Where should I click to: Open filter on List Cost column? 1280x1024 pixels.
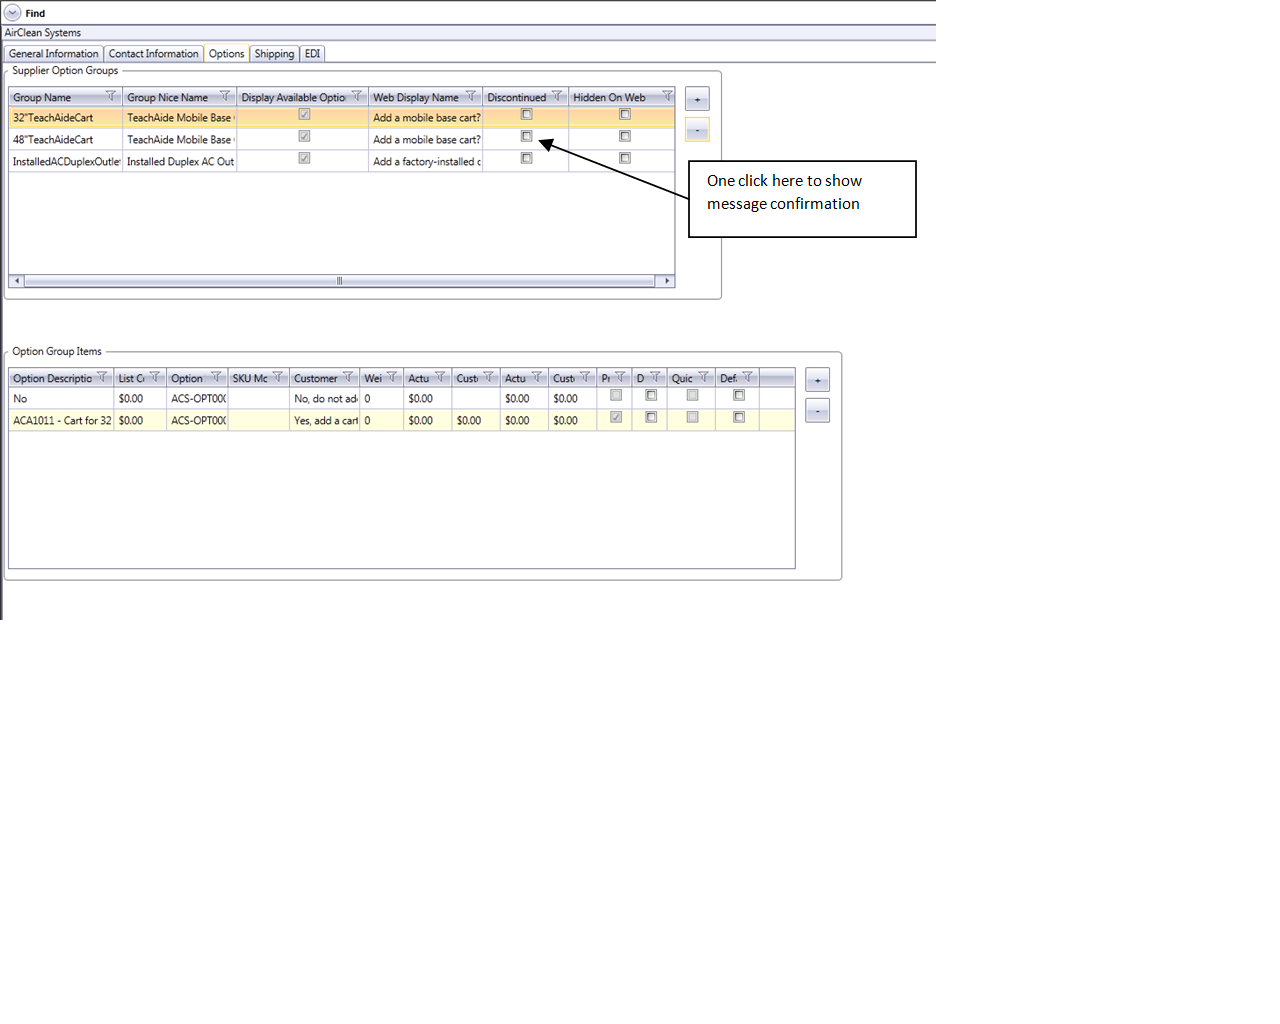pos(155,378)
